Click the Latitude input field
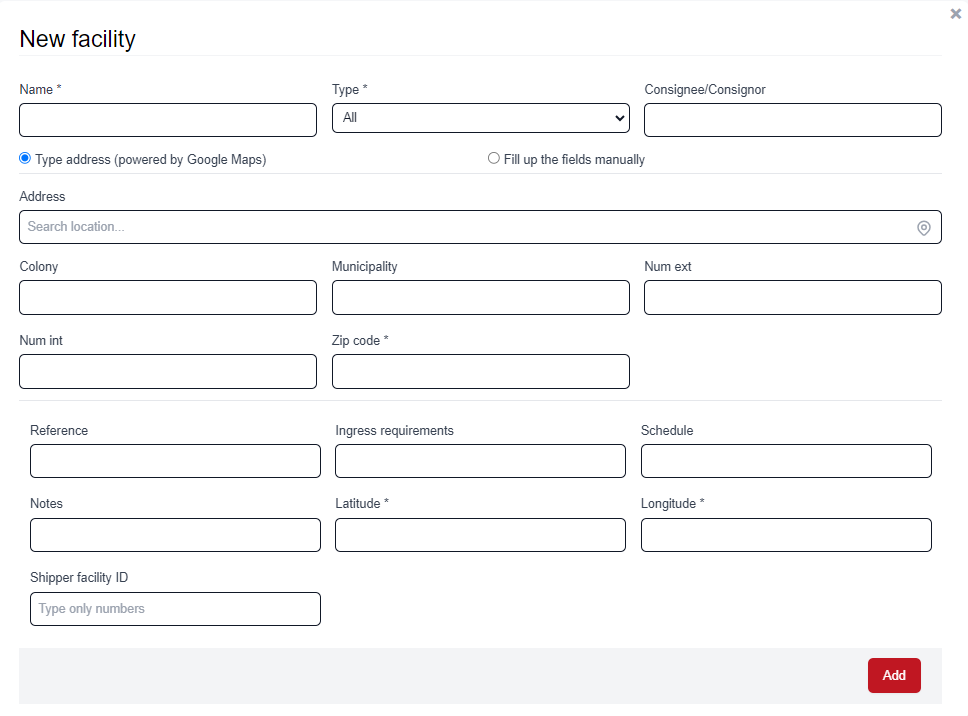 (481, 535)
